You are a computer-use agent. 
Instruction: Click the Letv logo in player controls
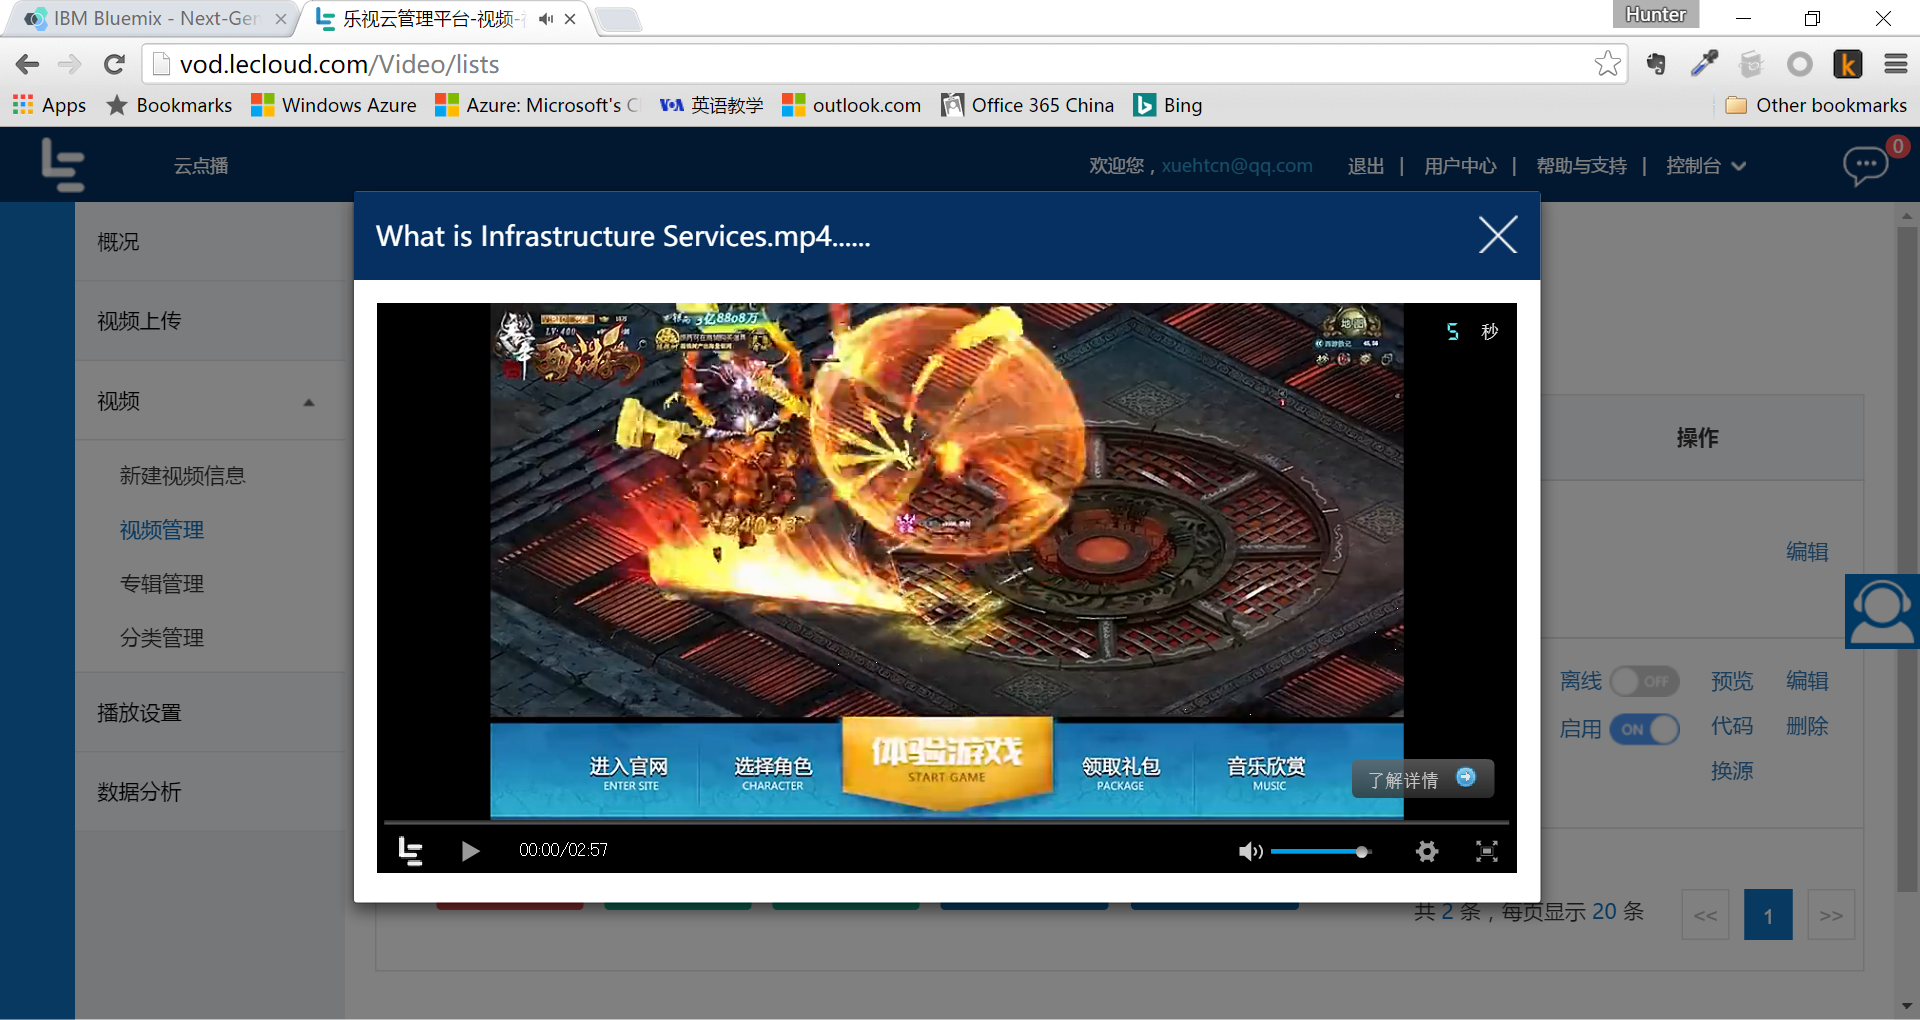click(x=410, y=851)
